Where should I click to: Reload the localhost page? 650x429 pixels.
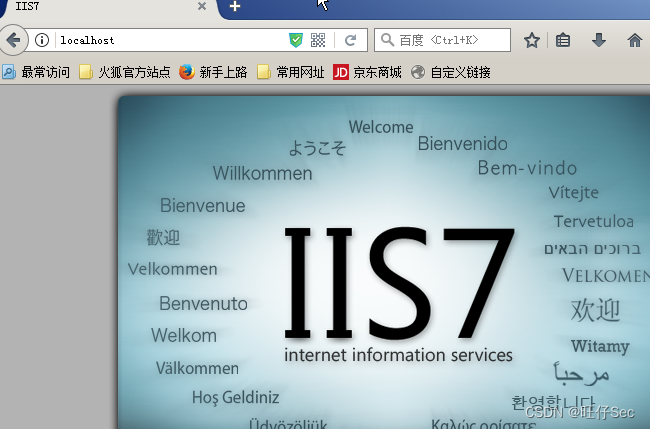[x=351, y=40]
